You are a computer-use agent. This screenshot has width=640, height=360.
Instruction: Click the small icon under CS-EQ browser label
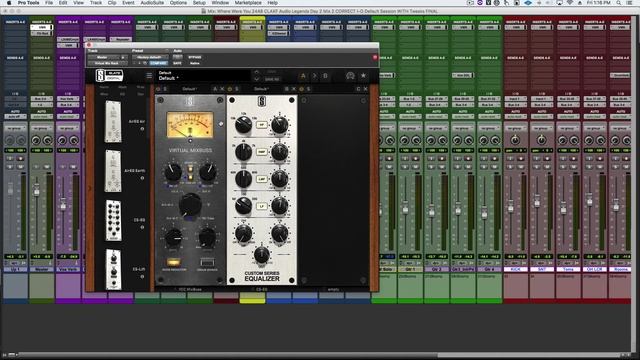pyautogui.click(x=142, y=227)
